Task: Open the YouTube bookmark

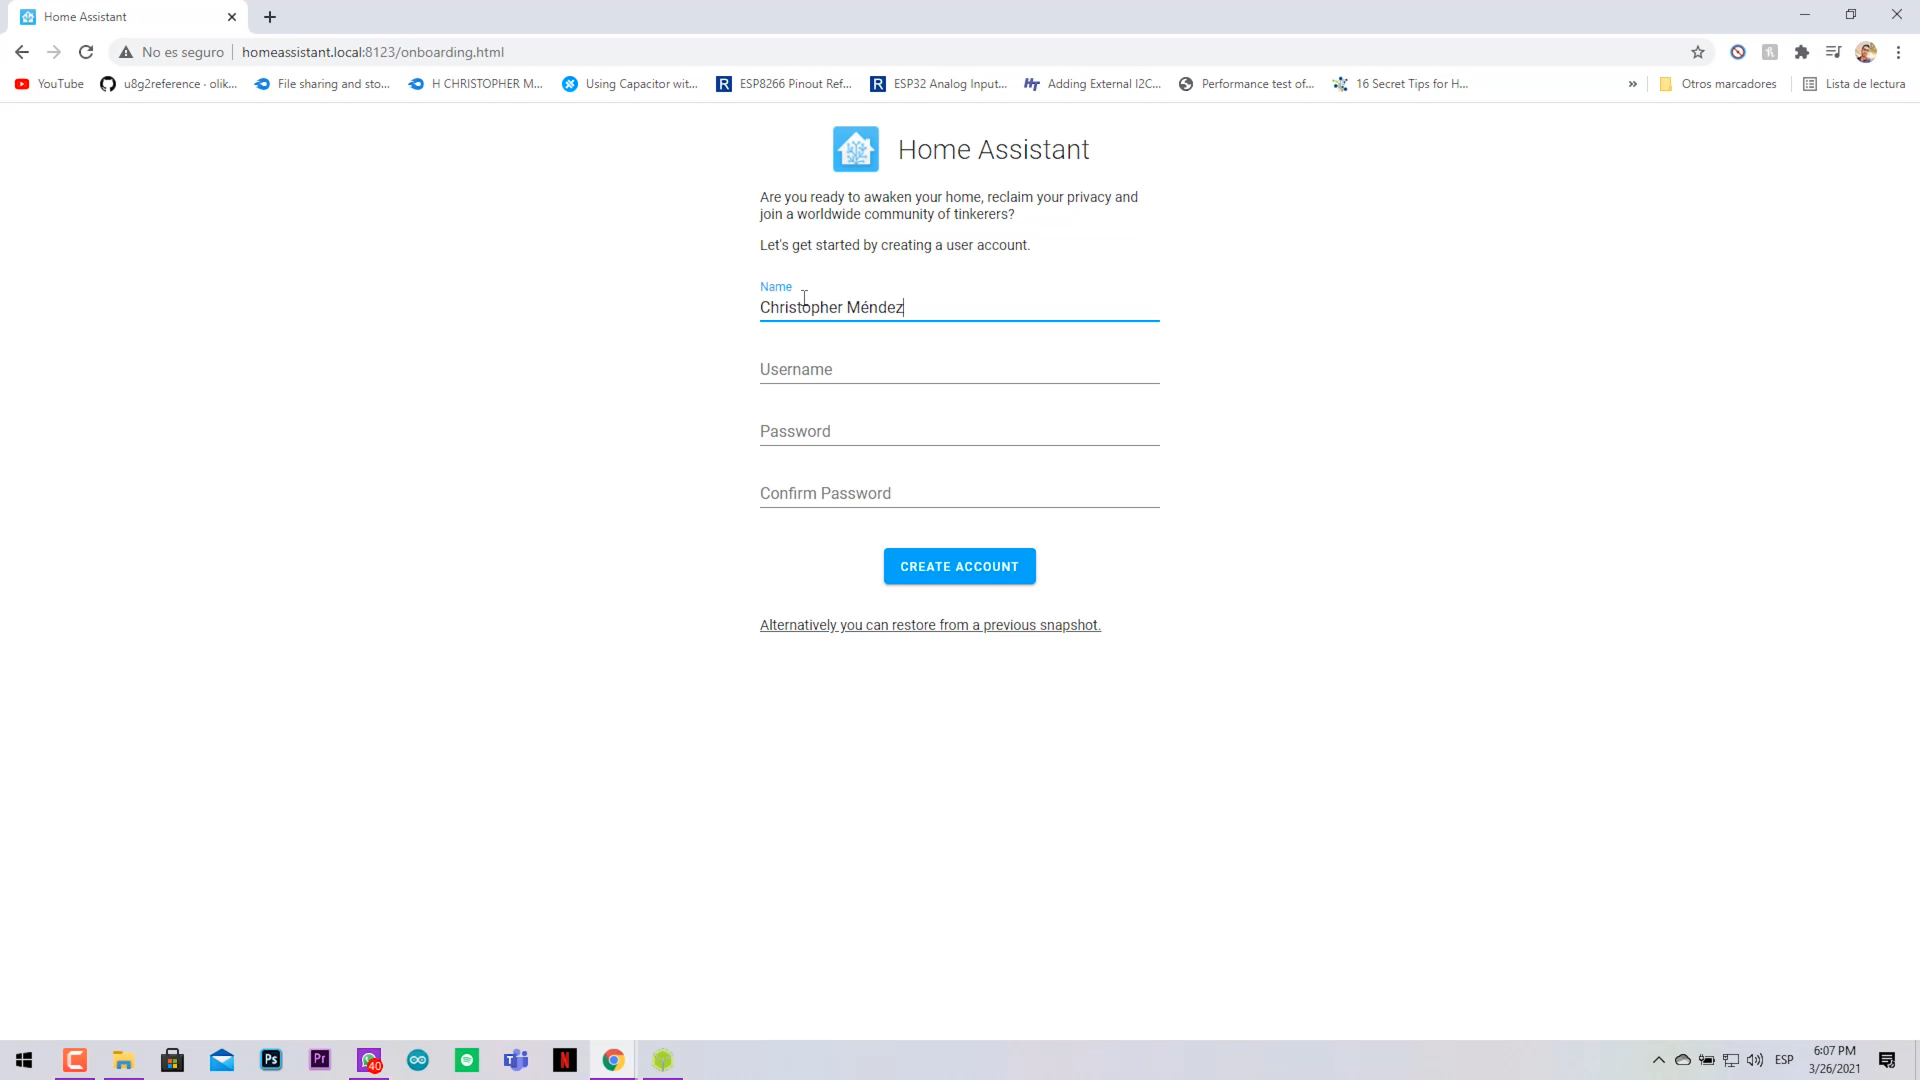Action: click(50, 84)
